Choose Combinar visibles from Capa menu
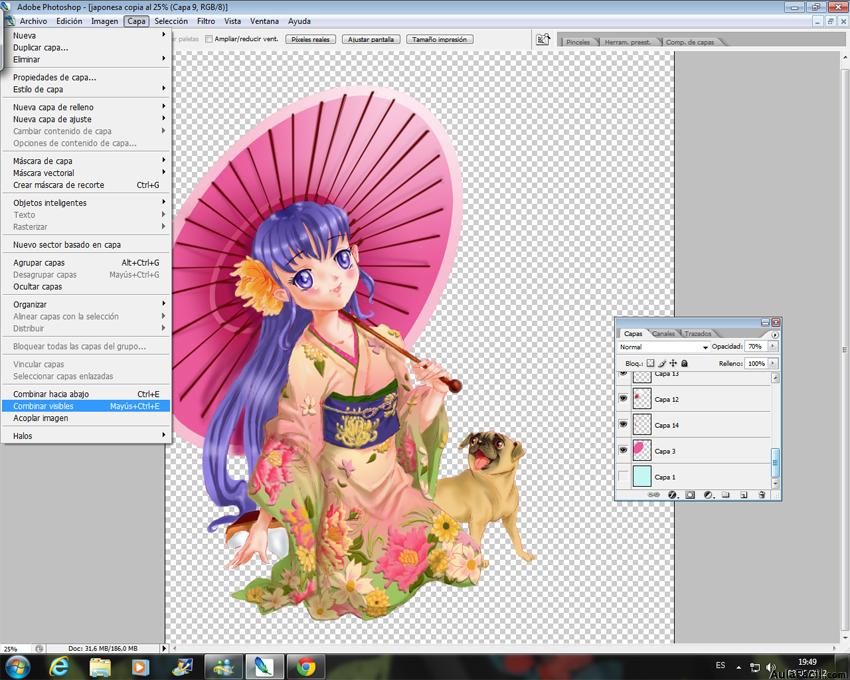Image resolution: width=850 pixels, height=680 pixels. 86,406
